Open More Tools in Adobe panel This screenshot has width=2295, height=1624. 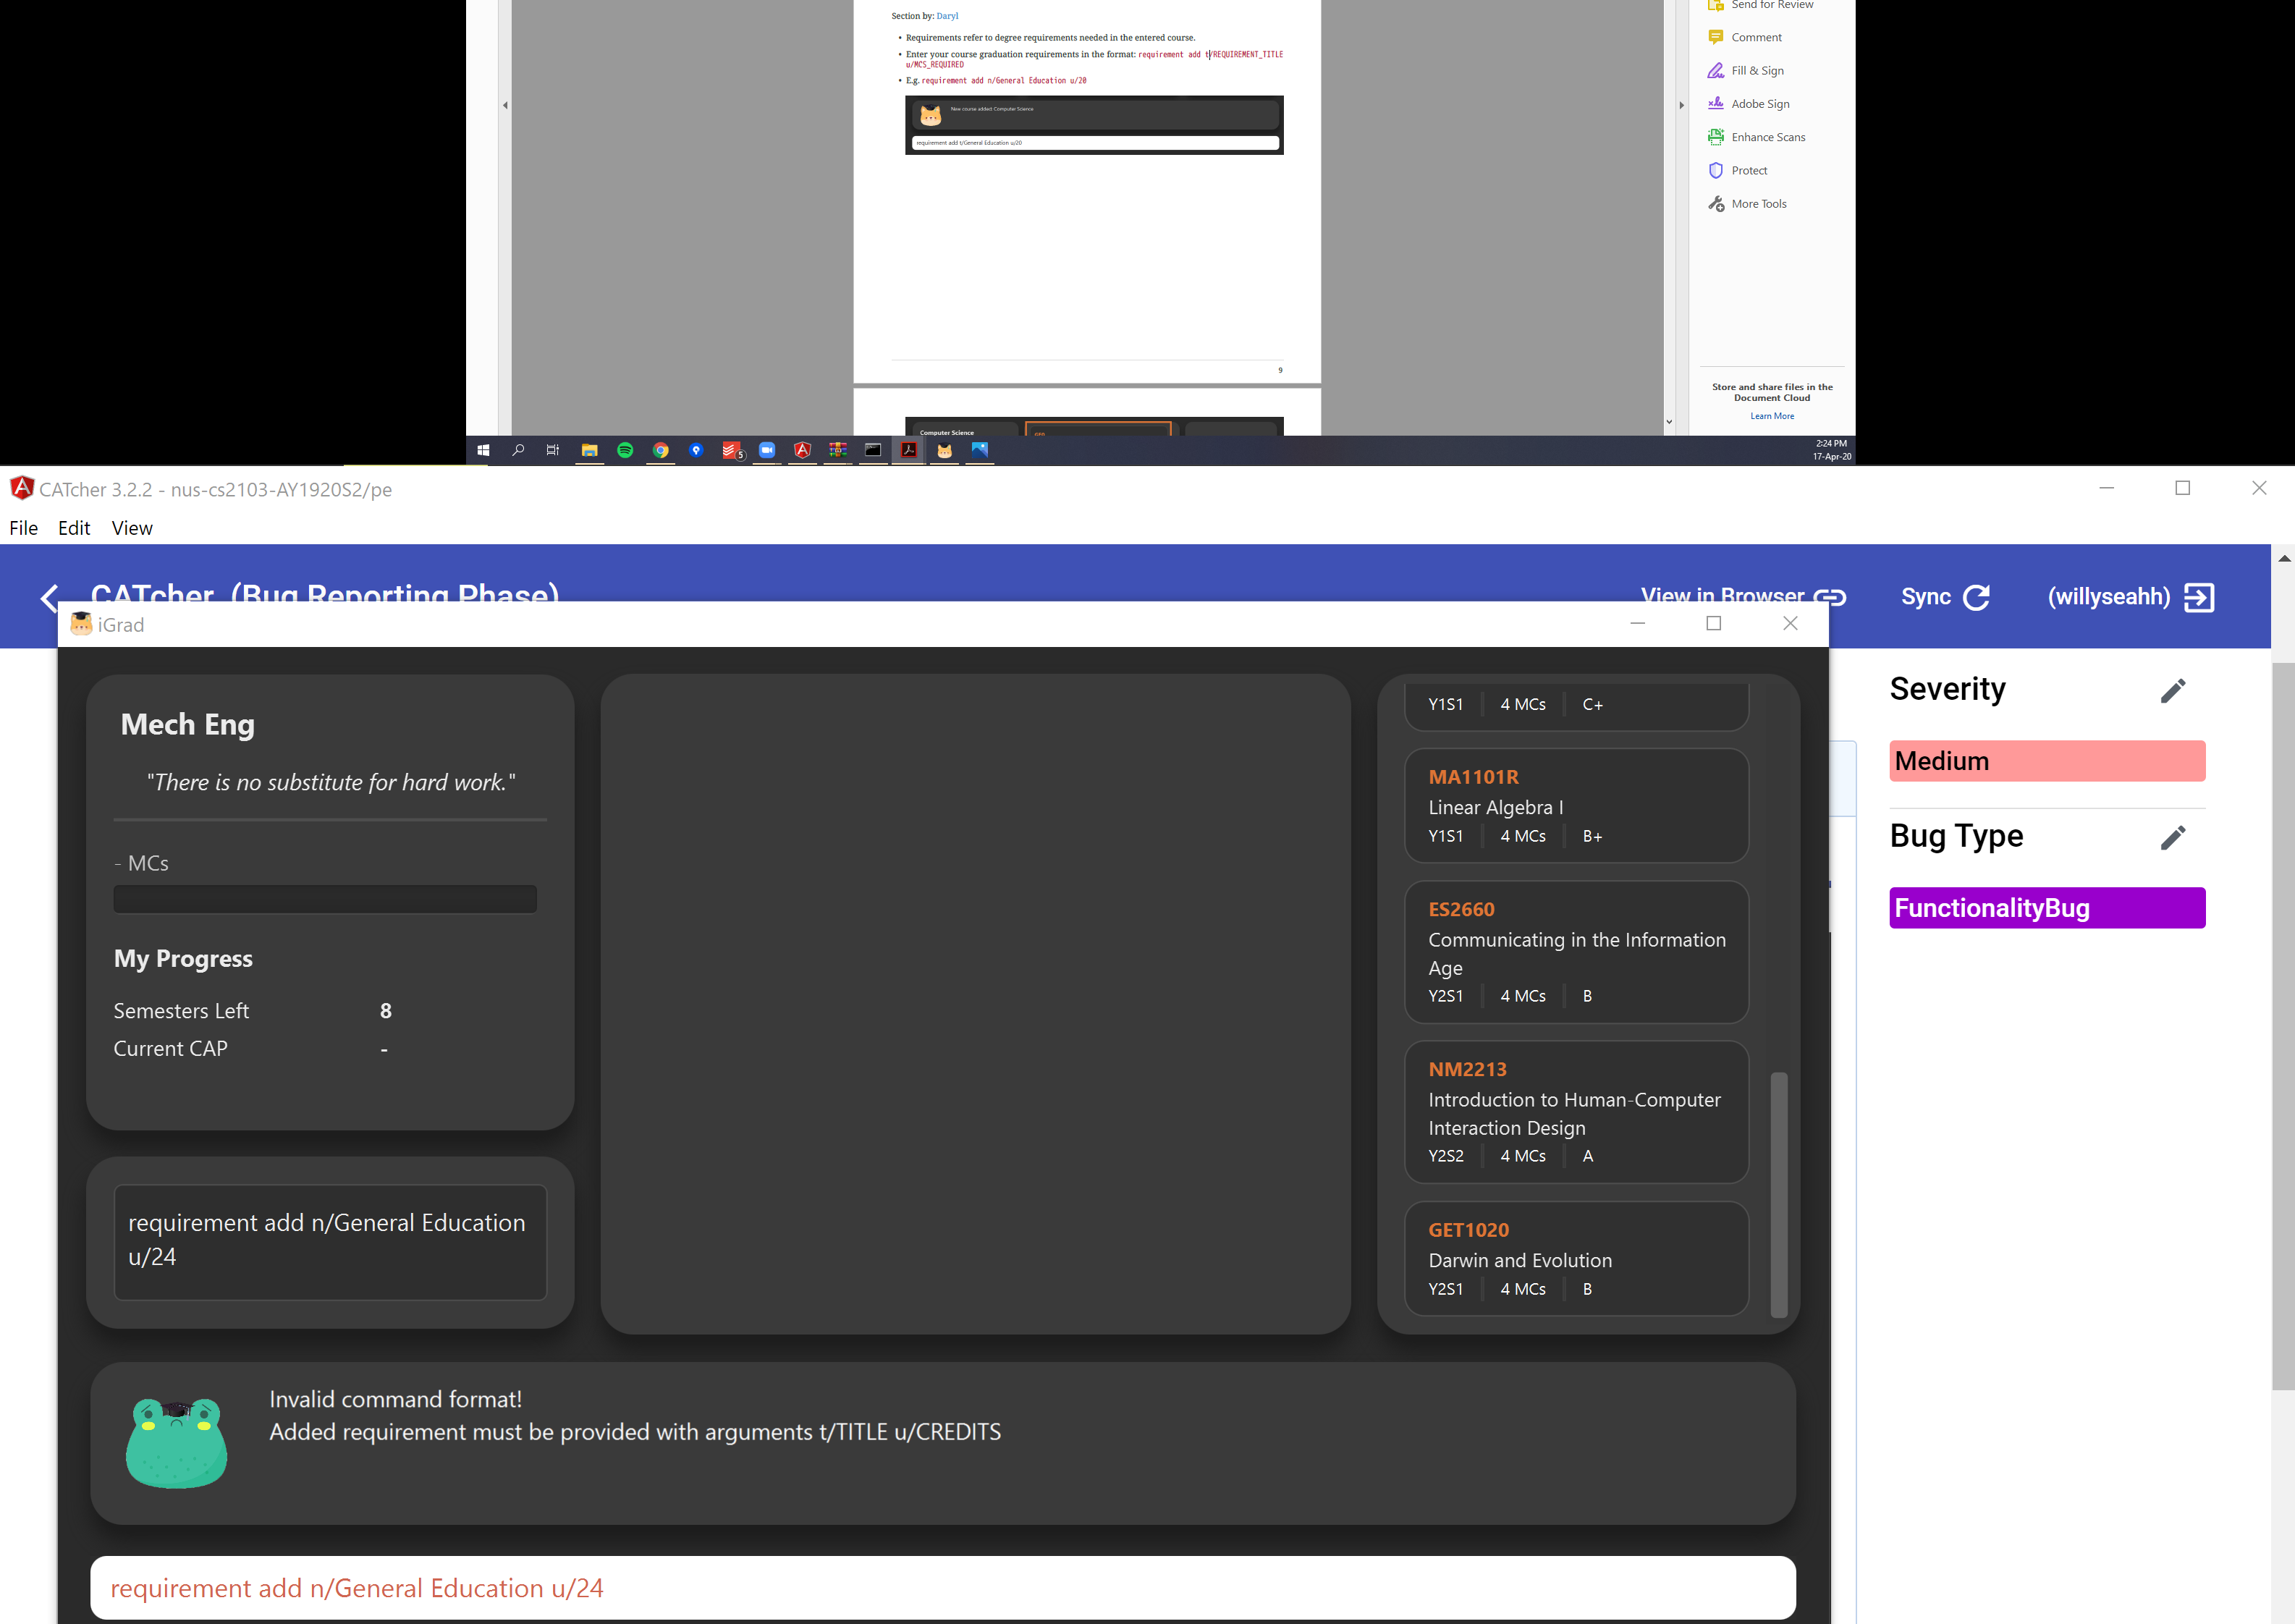click(1758, 204)
